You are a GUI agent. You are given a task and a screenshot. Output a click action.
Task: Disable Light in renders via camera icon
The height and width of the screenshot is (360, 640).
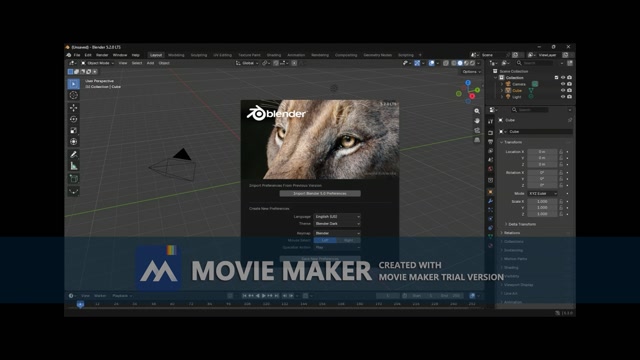[x=569, y=97]
